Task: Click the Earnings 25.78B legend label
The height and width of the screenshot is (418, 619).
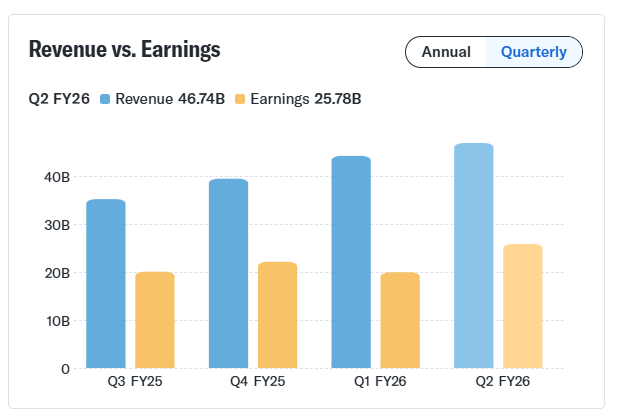Action: pos(306,99)
